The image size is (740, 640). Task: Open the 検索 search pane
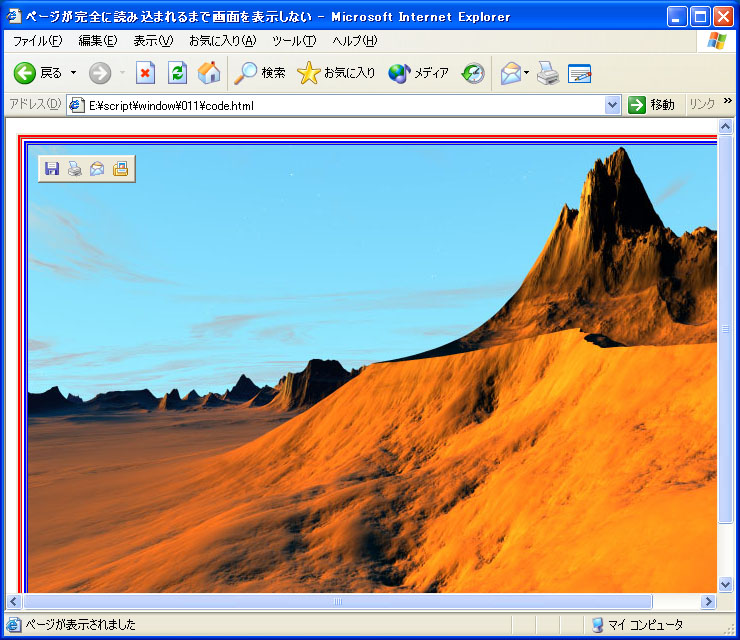[x=260, y=73]
